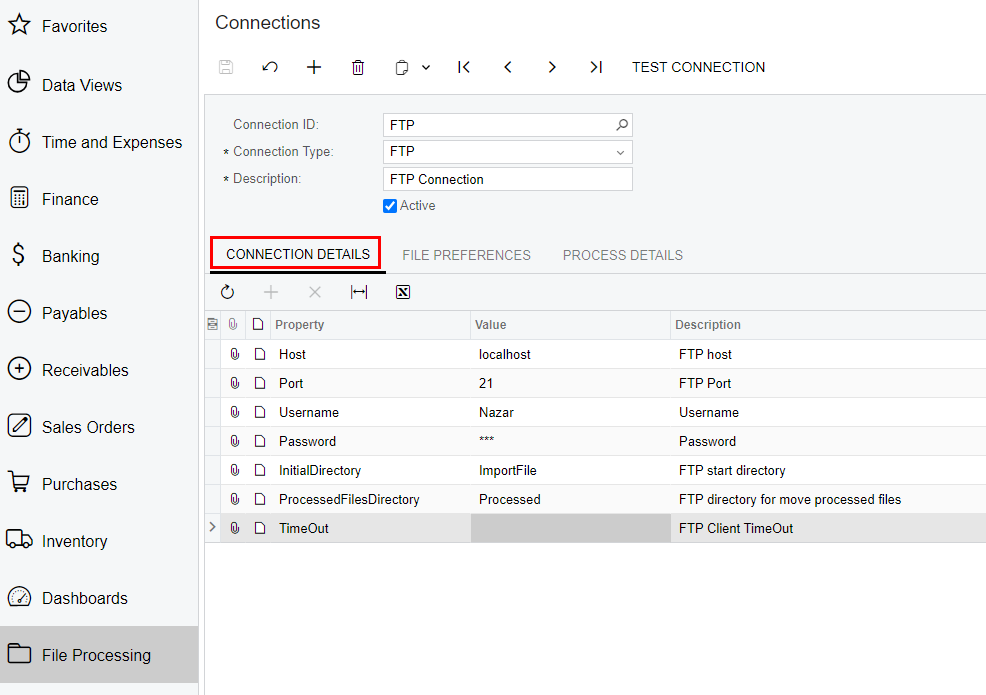Open Banking in the sidebar

(x=70, y=256)
